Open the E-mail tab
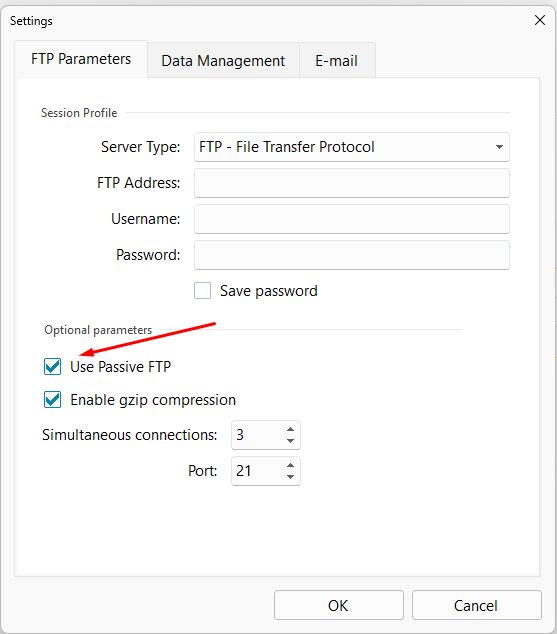The image size is (557, 634). [x=337, y=61]
